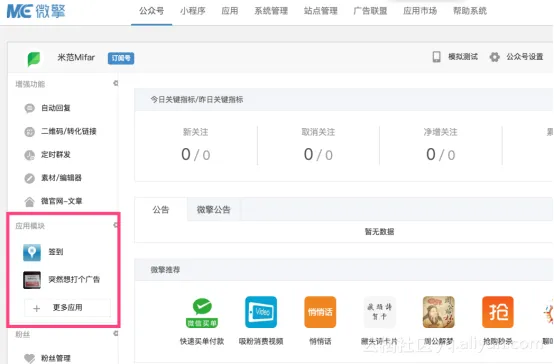Click the 周公解梦 label
Image resolution: width=554 pixels, height=364 pixels.
point(438,341)
